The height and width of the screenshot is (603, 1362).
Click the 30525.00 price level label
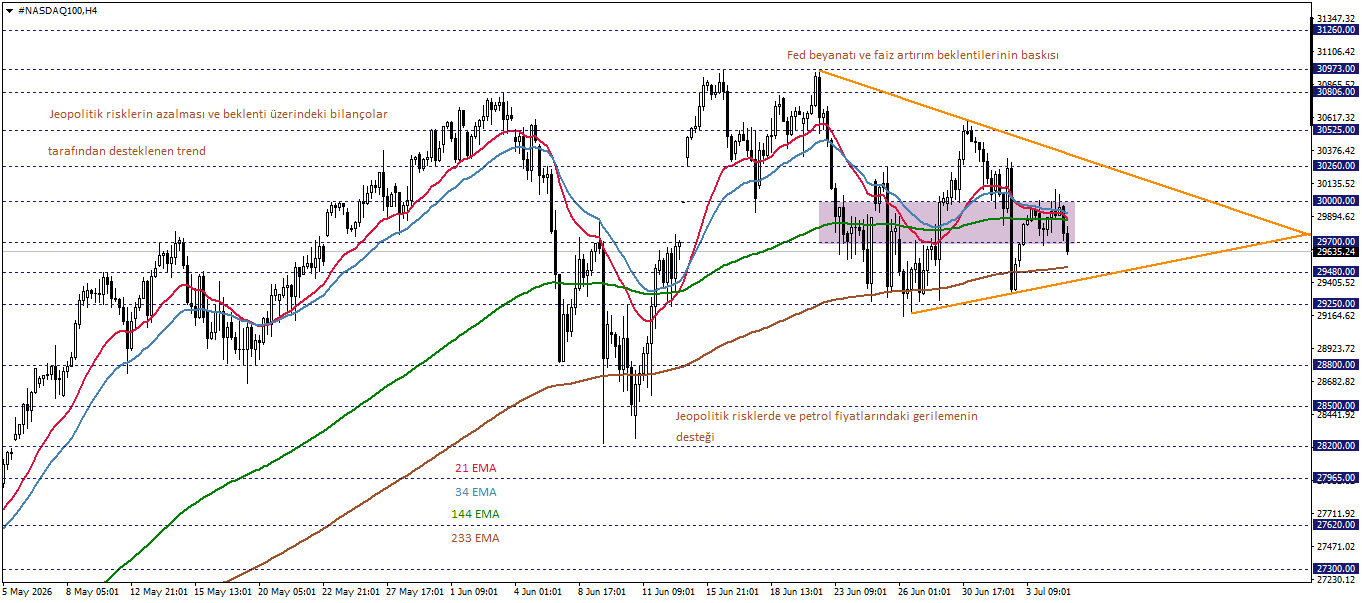click(1337, 129)
